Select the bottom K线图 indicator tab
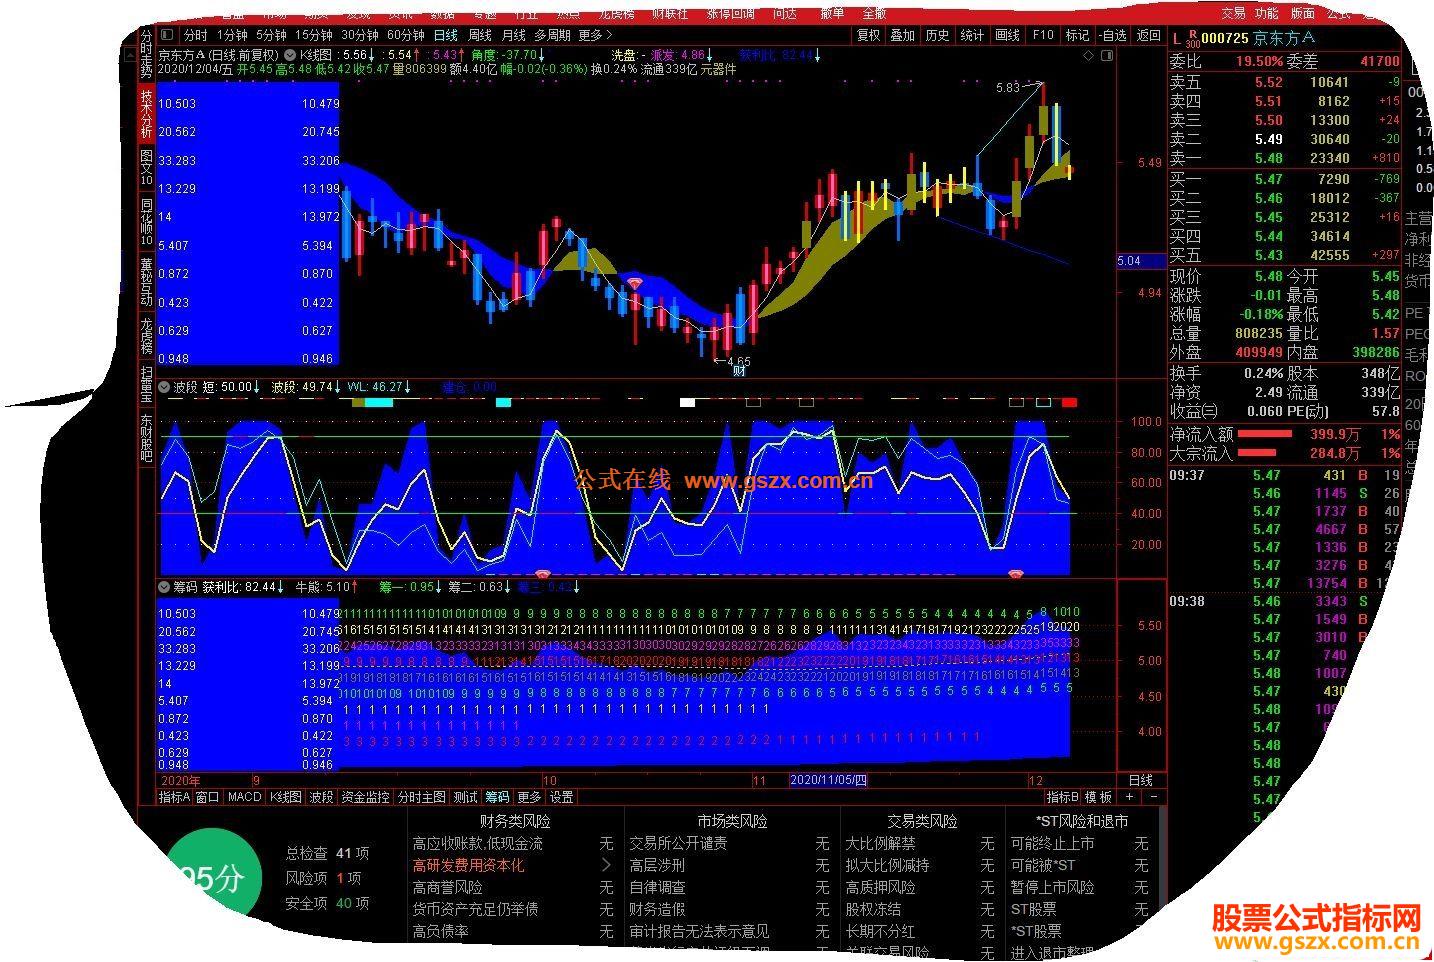Screen dimensions: 1434x962 284,797
